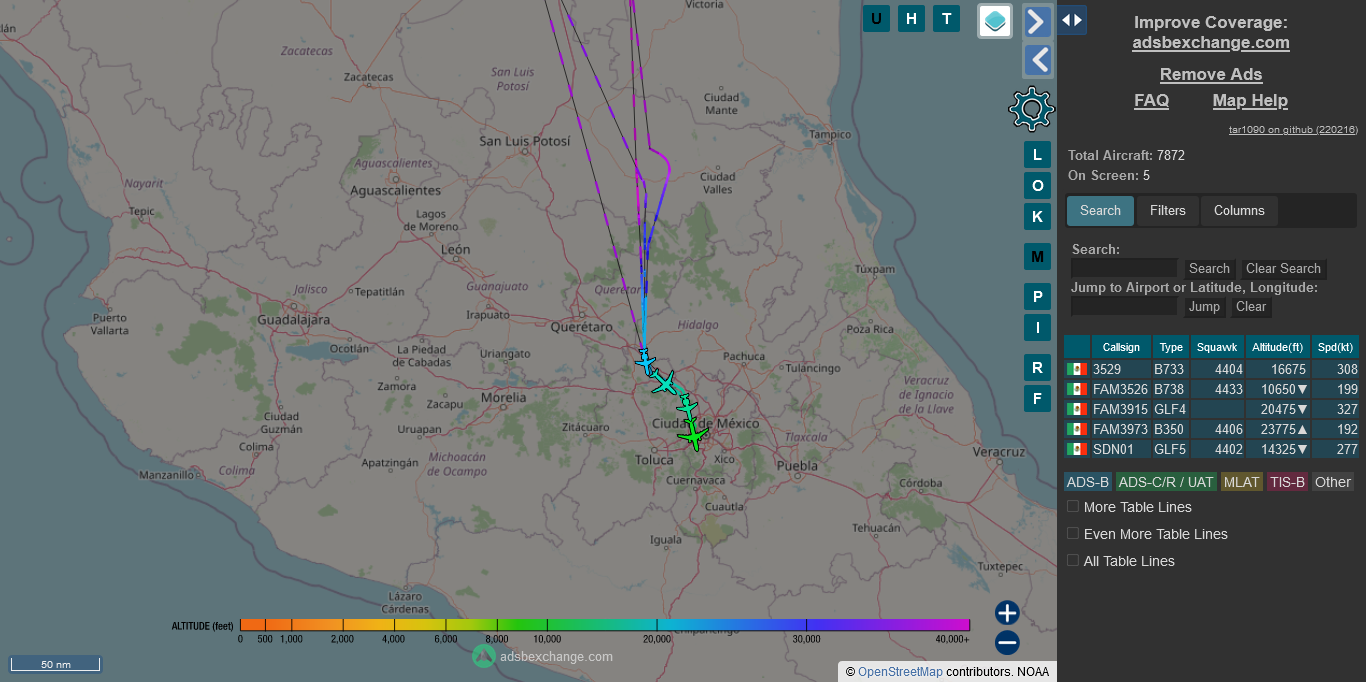Image resolution: width=1366 pixels, height=682 pixels.
Task: Open map settings gear
Action: coord(1032,109)
